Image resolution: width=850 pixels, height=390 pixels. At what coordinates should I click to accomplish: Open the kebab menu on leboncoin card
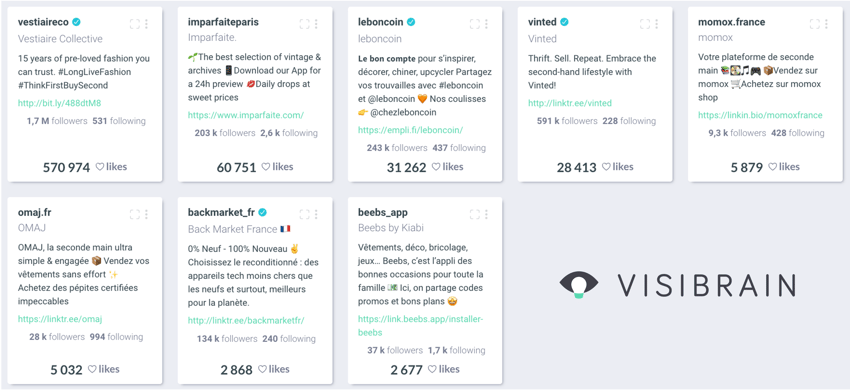[x=486, y=24]
